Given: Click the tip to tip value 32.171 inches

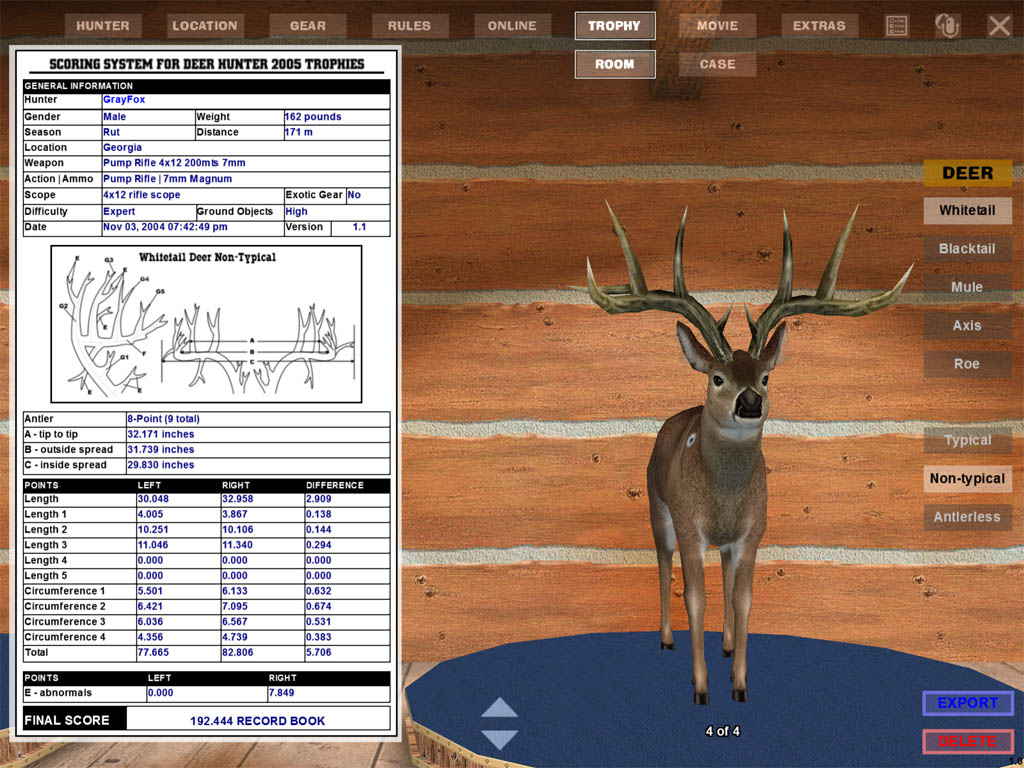Looking at the screenshot, I should point(161,434).
